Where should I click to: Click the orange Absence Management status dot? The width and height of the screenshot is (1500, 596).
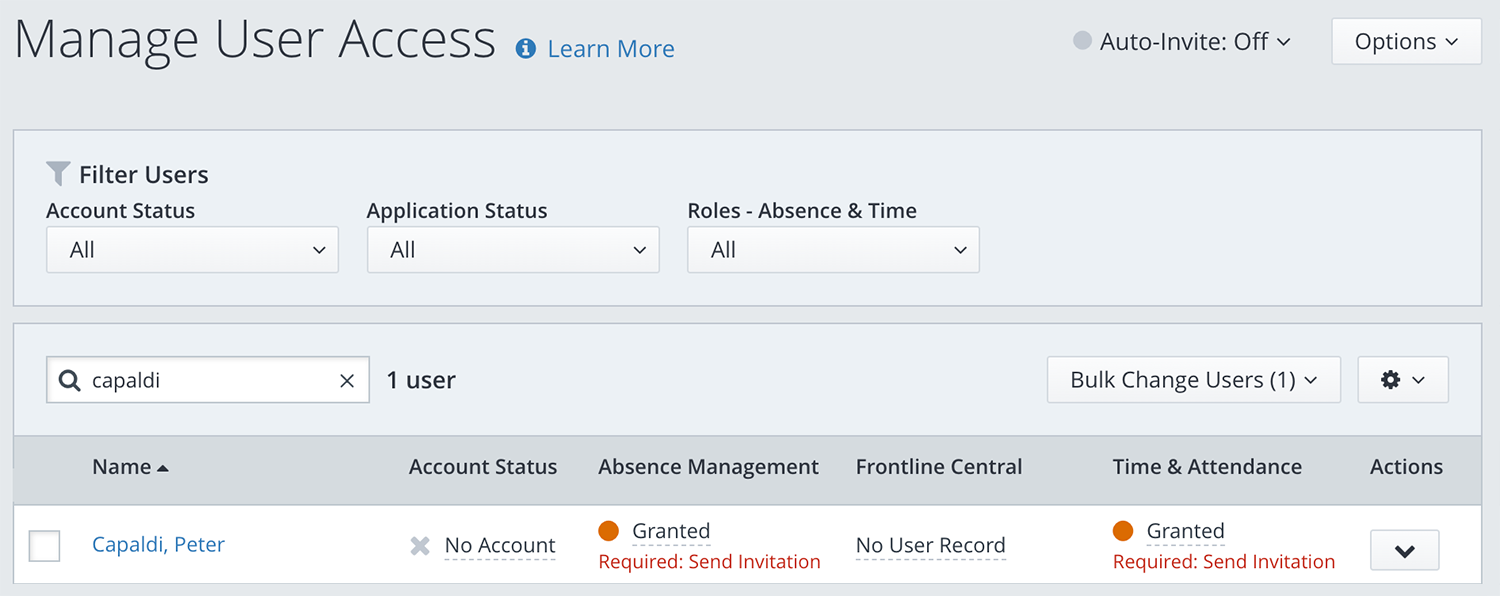click(x=608, y=531)
